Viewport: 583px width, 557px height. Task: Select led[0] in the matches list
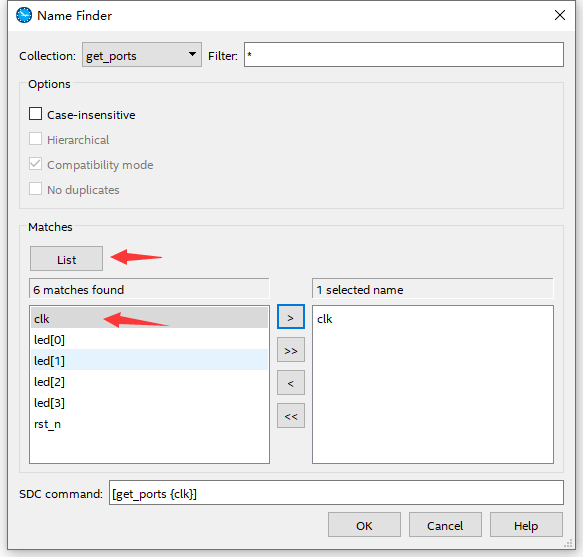click(149, 340)
